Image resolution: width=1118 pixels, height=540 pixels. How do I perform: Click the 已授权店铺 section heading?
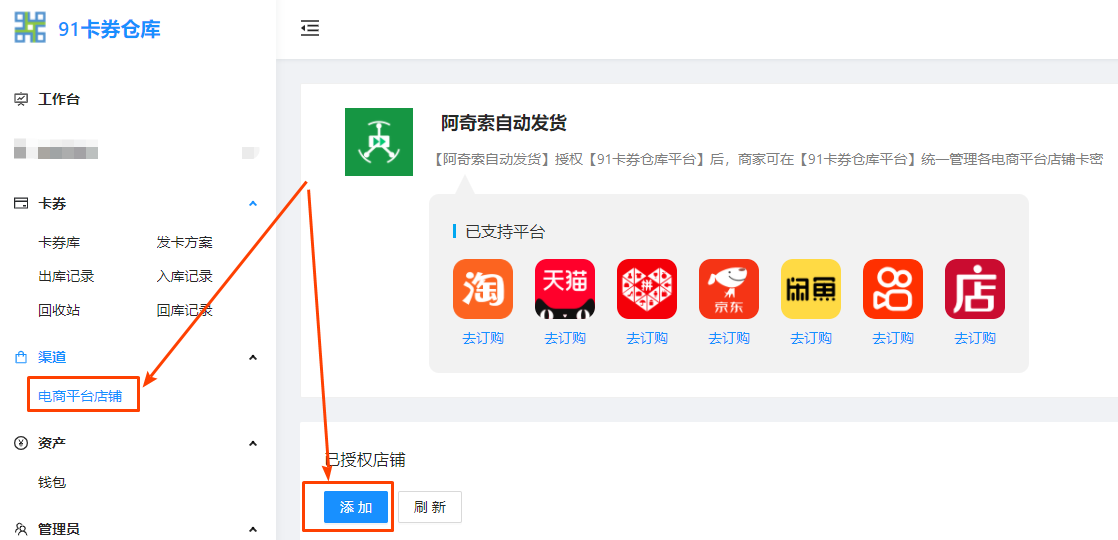click(365, 460)
